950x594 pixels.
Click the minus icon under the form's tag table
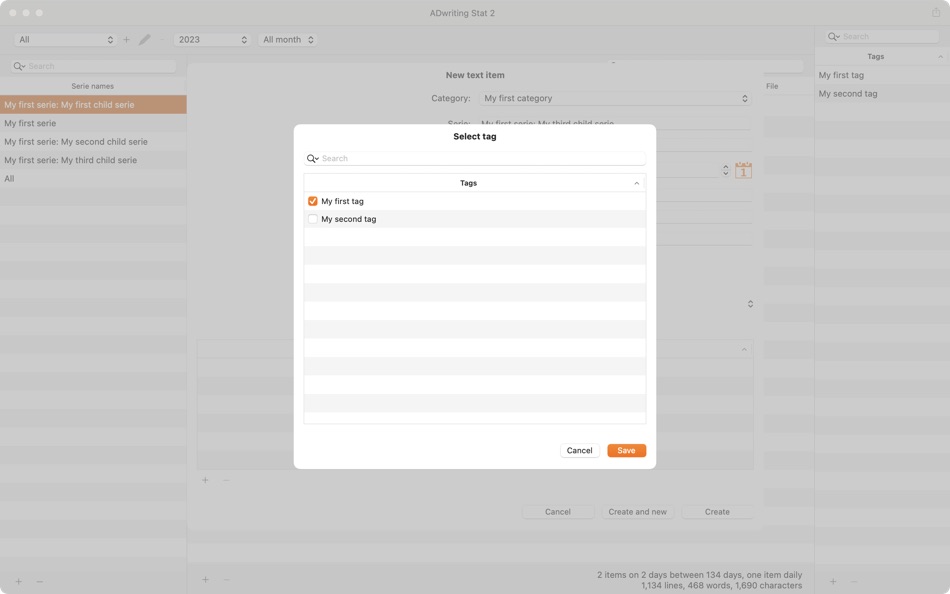pos(226,480)
